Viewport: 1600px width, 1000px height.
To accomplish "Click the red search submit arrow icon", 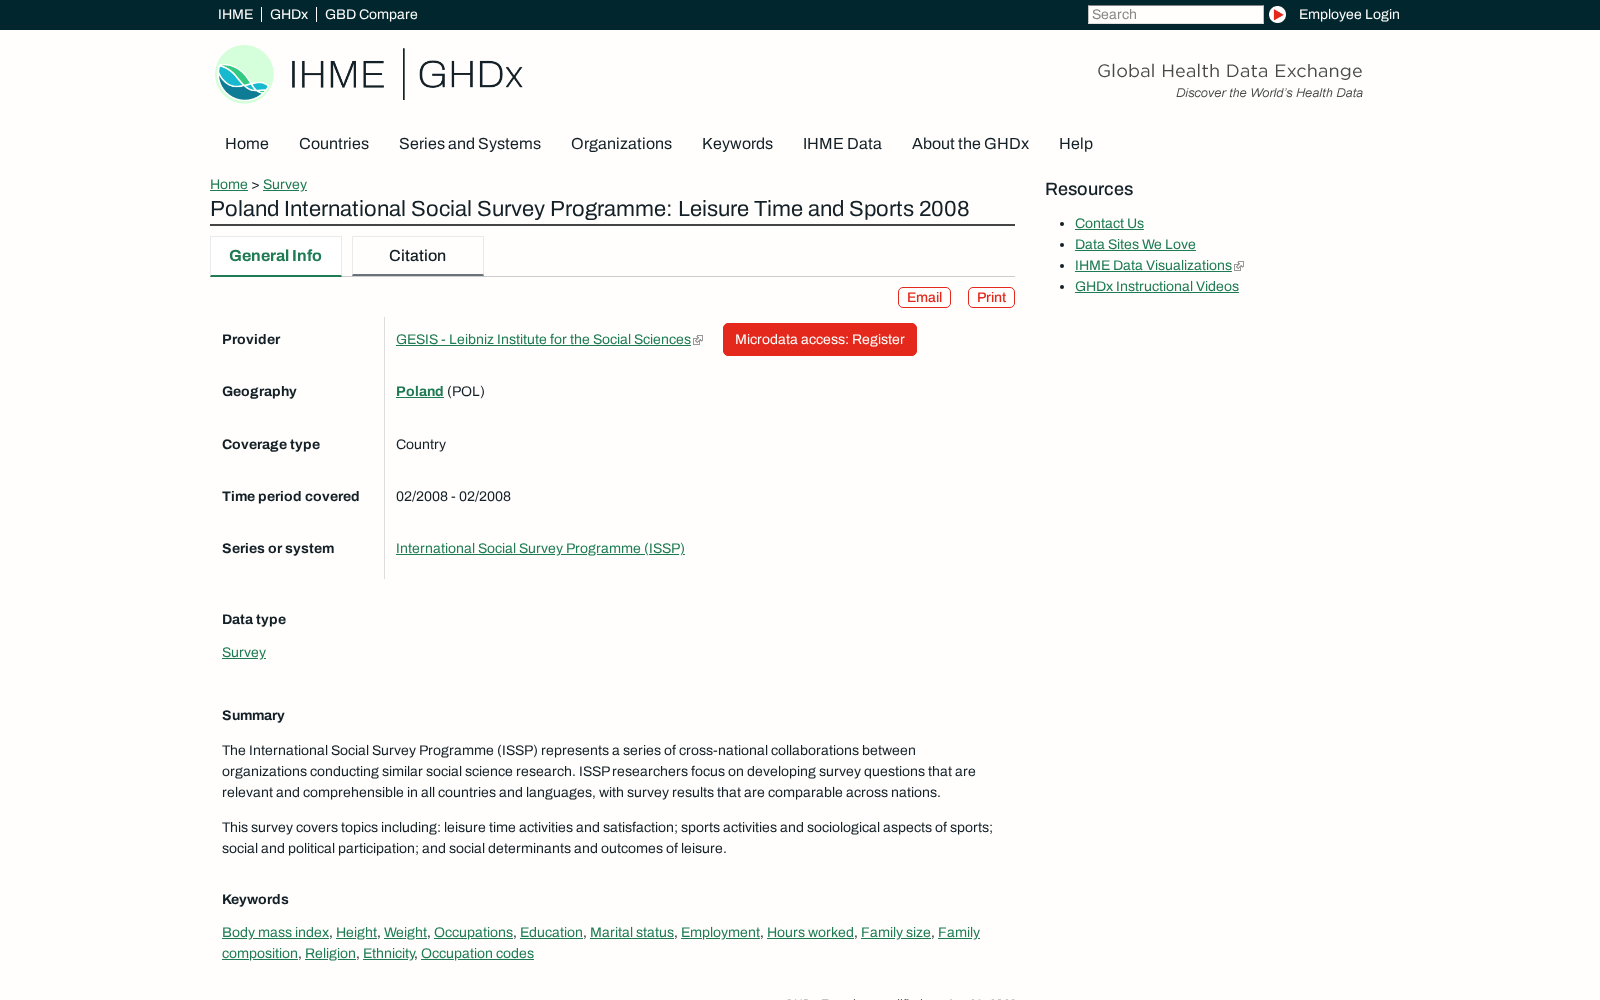I will click(x=1277, y=14).
